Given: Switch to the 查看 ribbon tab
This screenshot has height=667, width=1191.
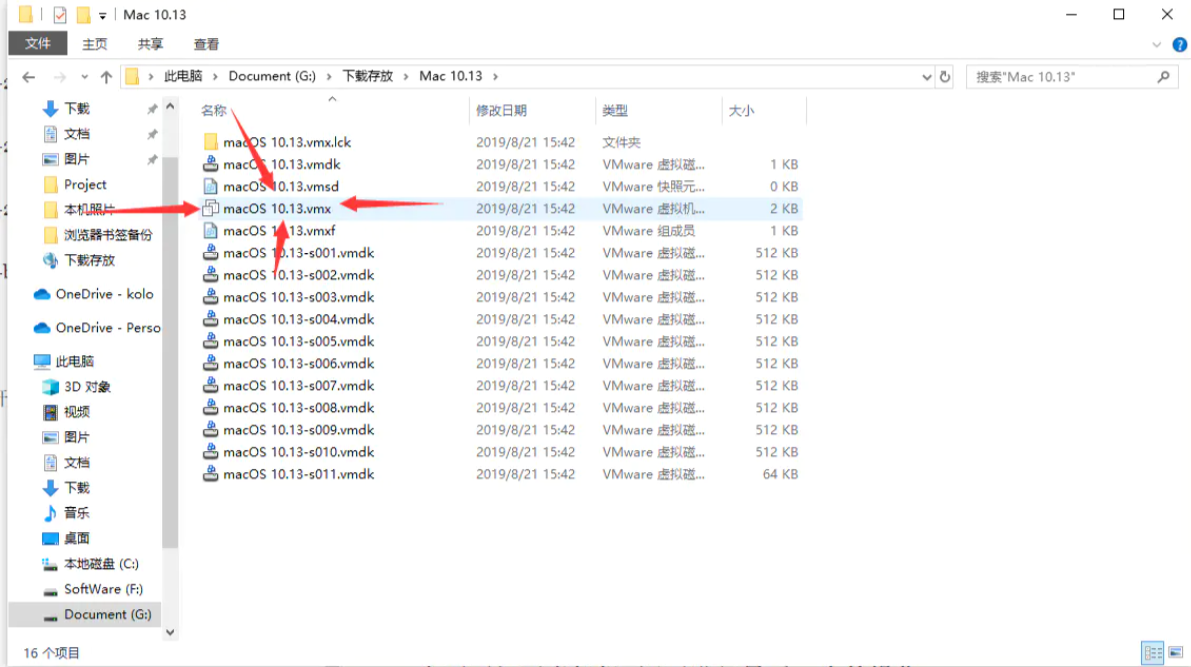Looking at the screenshot, I should click(206, 44).
